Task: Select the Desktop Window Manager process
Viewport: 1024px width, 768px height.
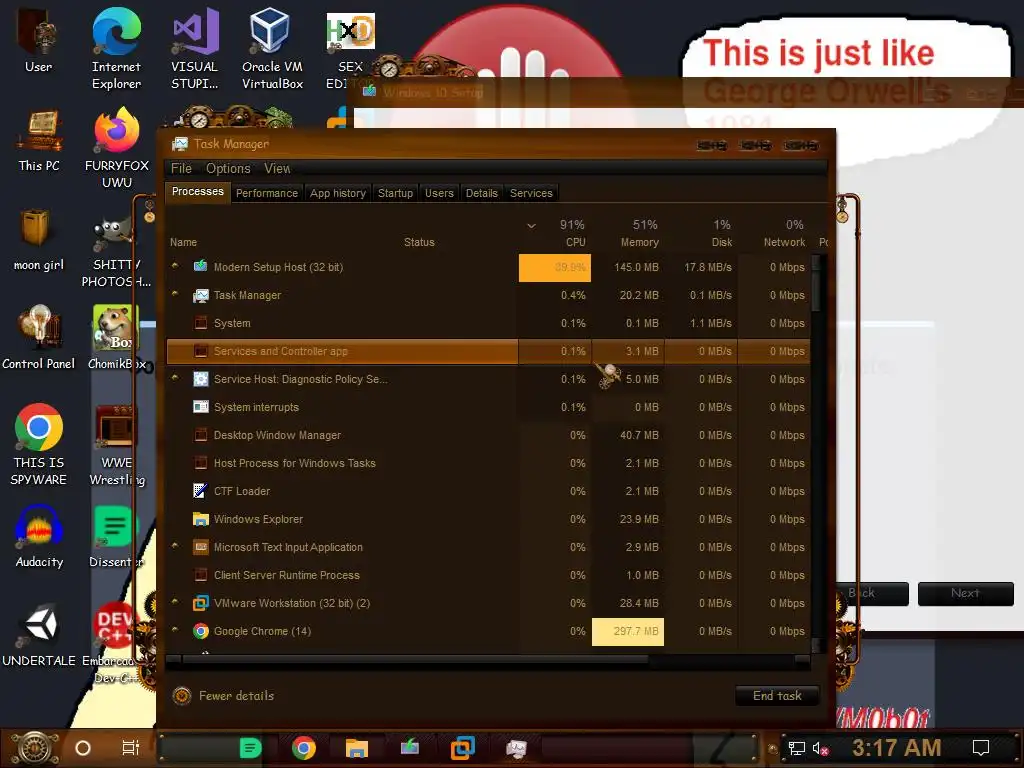Action: [x=488, y=435]
